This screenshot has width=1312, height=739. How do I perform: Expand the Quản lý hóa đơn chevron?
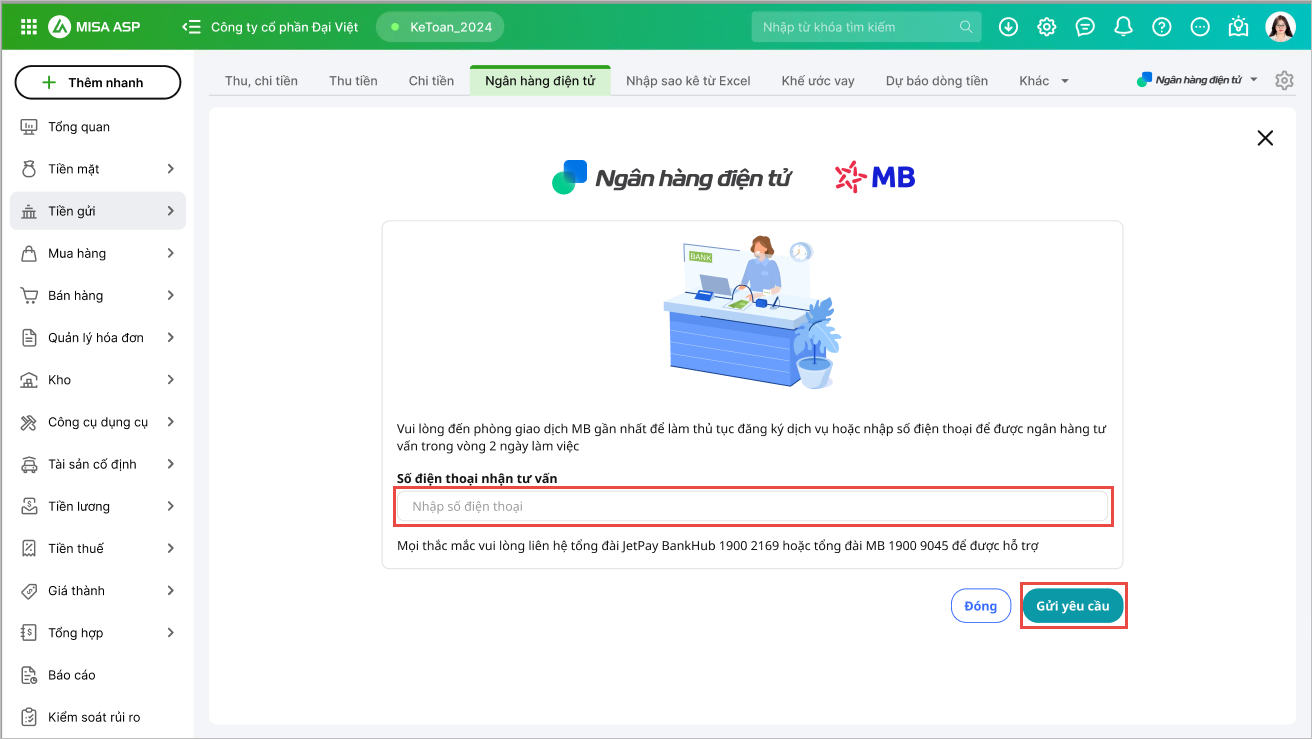(x=171, y=338)
